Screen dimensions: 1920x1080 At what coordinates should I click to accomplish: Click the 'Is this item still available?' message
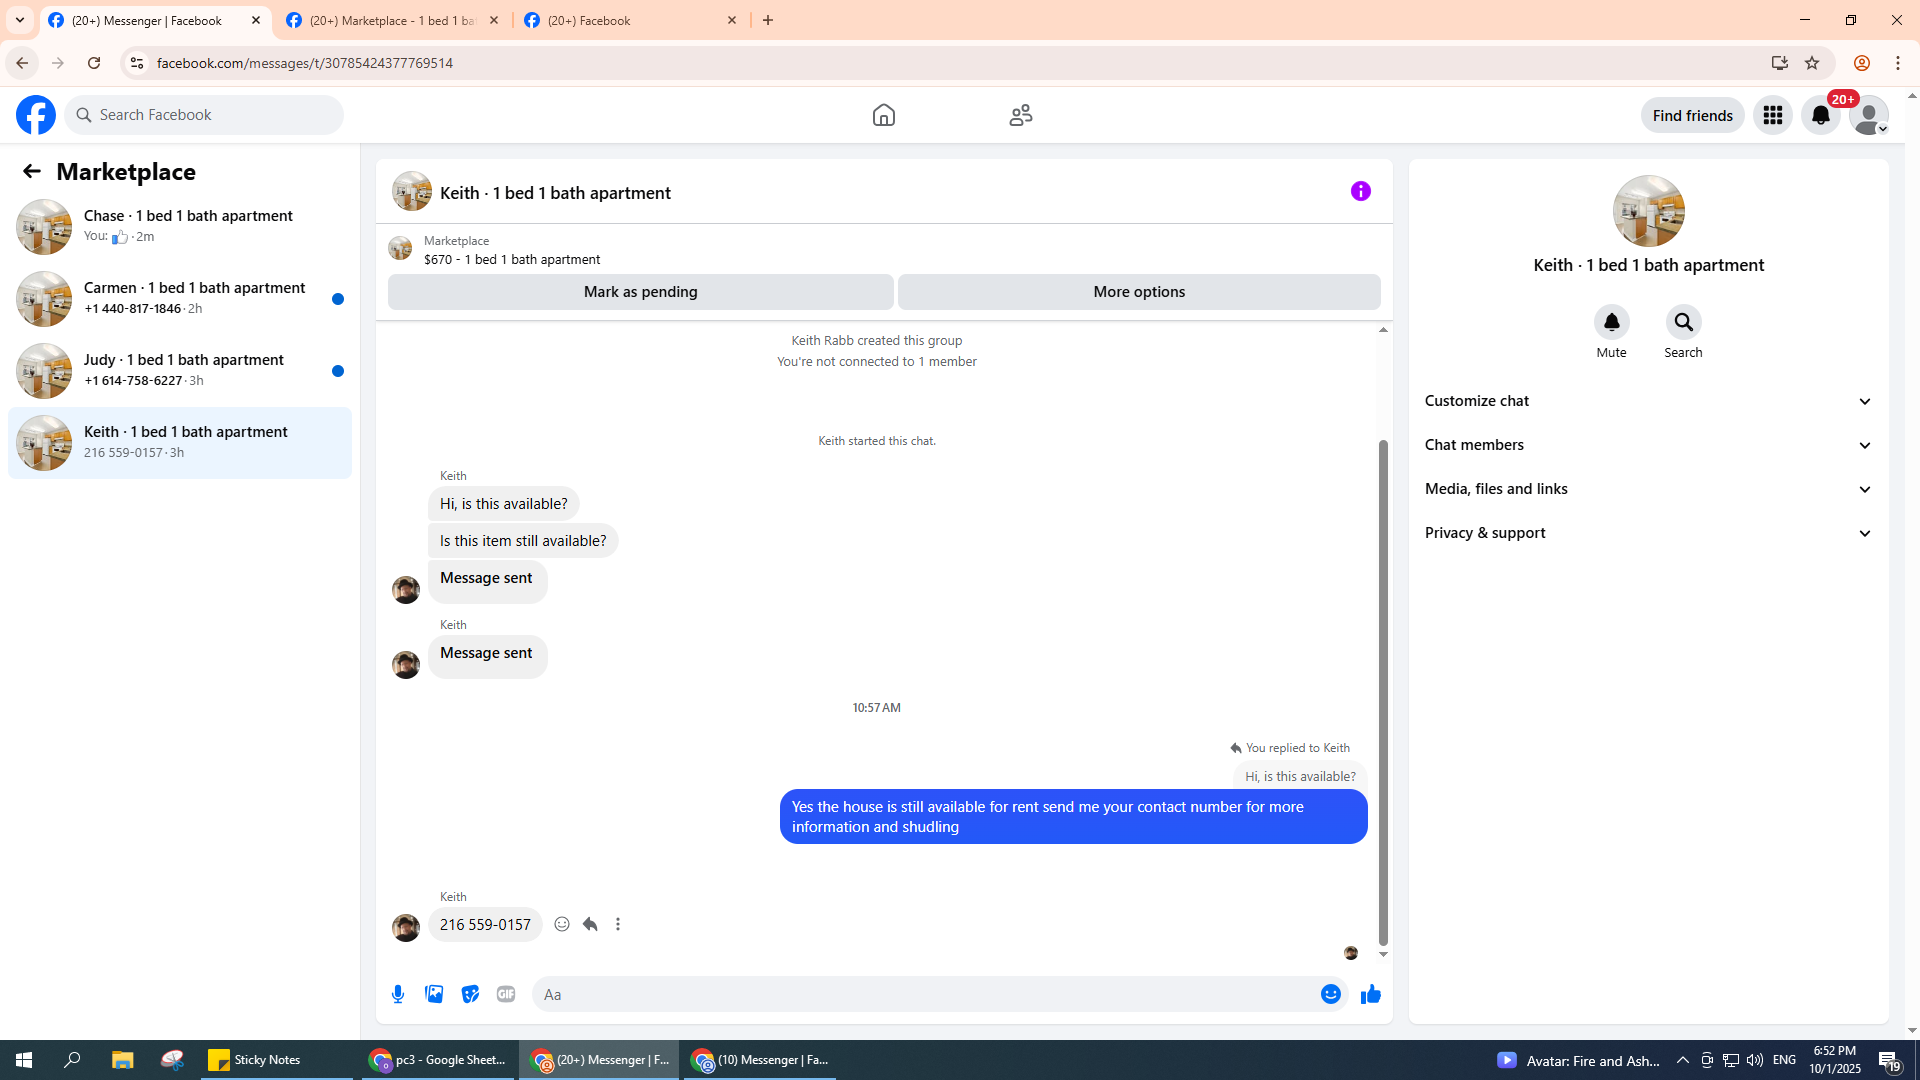(x=523, y=541)
